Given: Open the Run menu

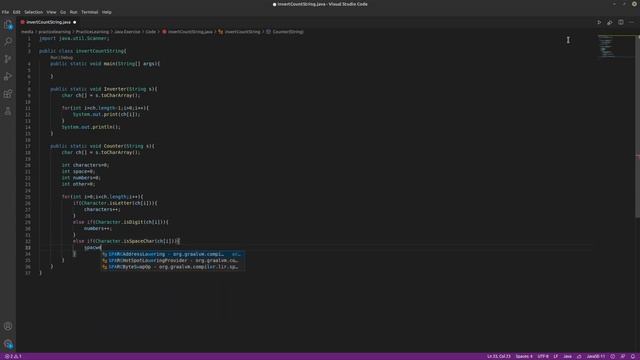Looking at the screenshot, I should 73,12.
